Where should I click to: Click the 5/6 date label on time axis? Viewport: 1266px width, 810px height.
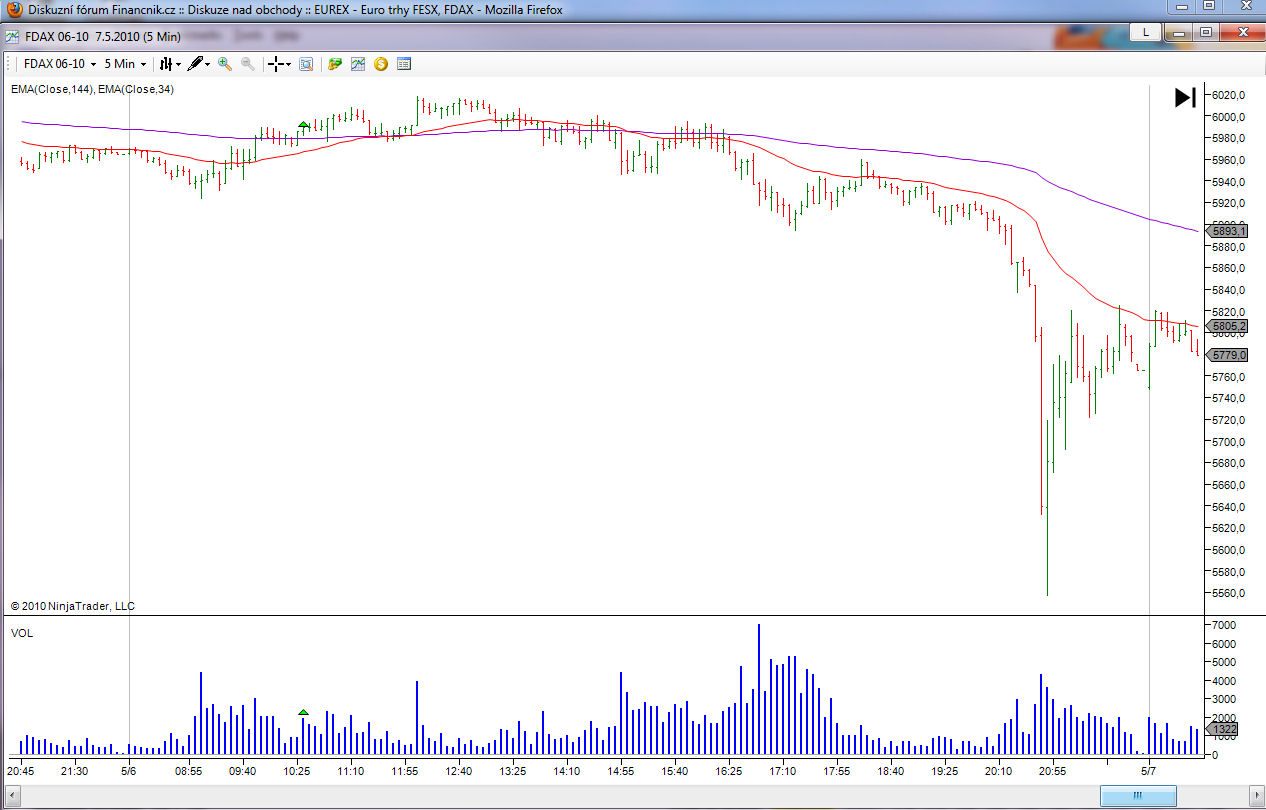point(129,771)
